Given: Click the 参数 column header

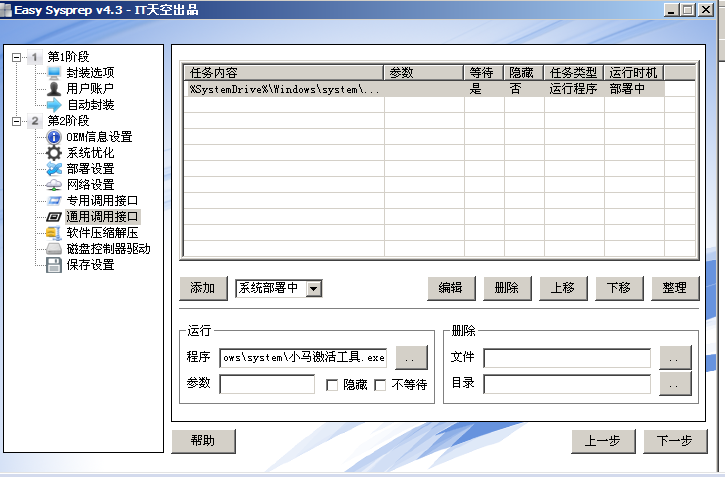Looking at the screenshot, I should click(424, 73).
